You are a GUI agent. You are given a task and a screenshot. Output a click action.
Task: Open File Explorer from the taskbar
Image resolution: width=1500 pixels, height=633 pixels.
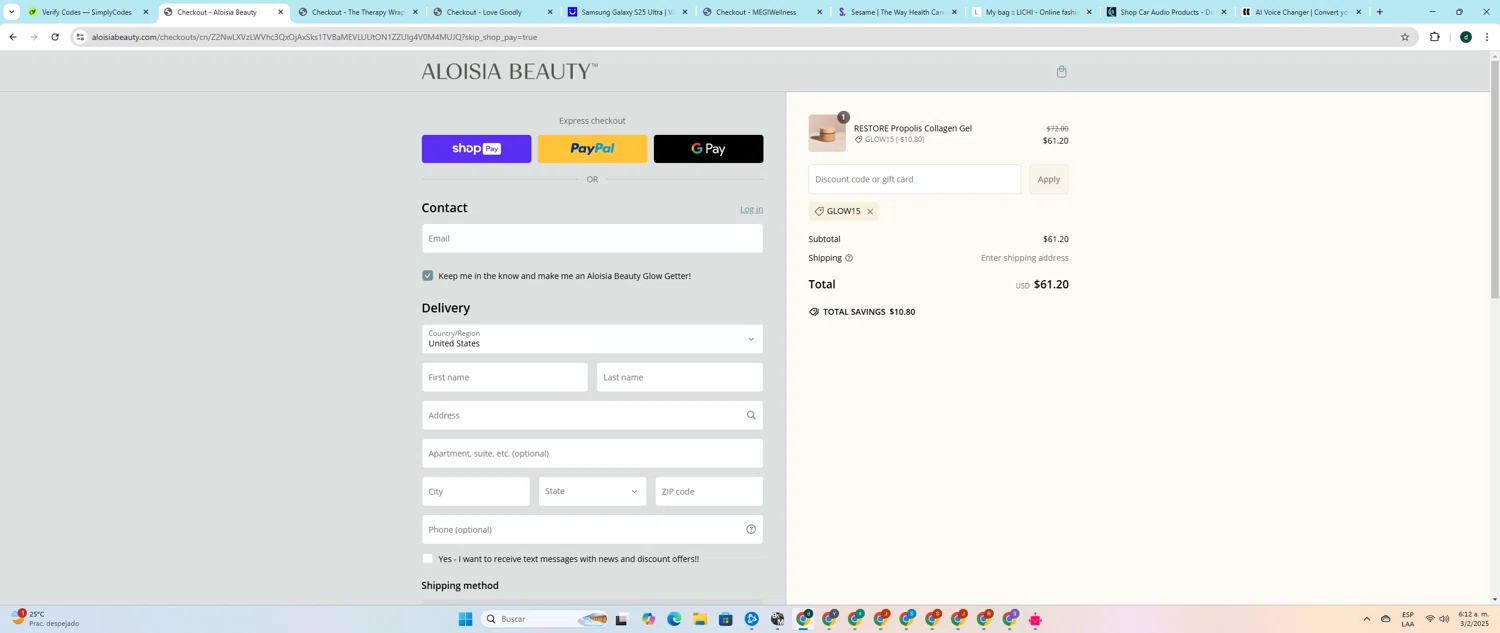click(700, 620)
